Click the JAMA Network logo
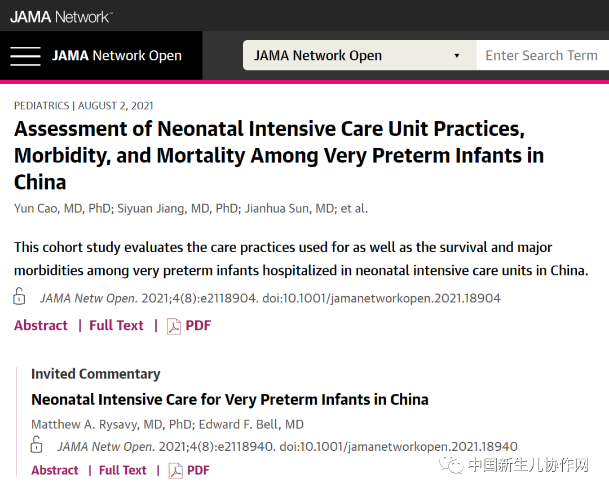The height and width of the screenshot is (492, 609). tap(61, 17)
